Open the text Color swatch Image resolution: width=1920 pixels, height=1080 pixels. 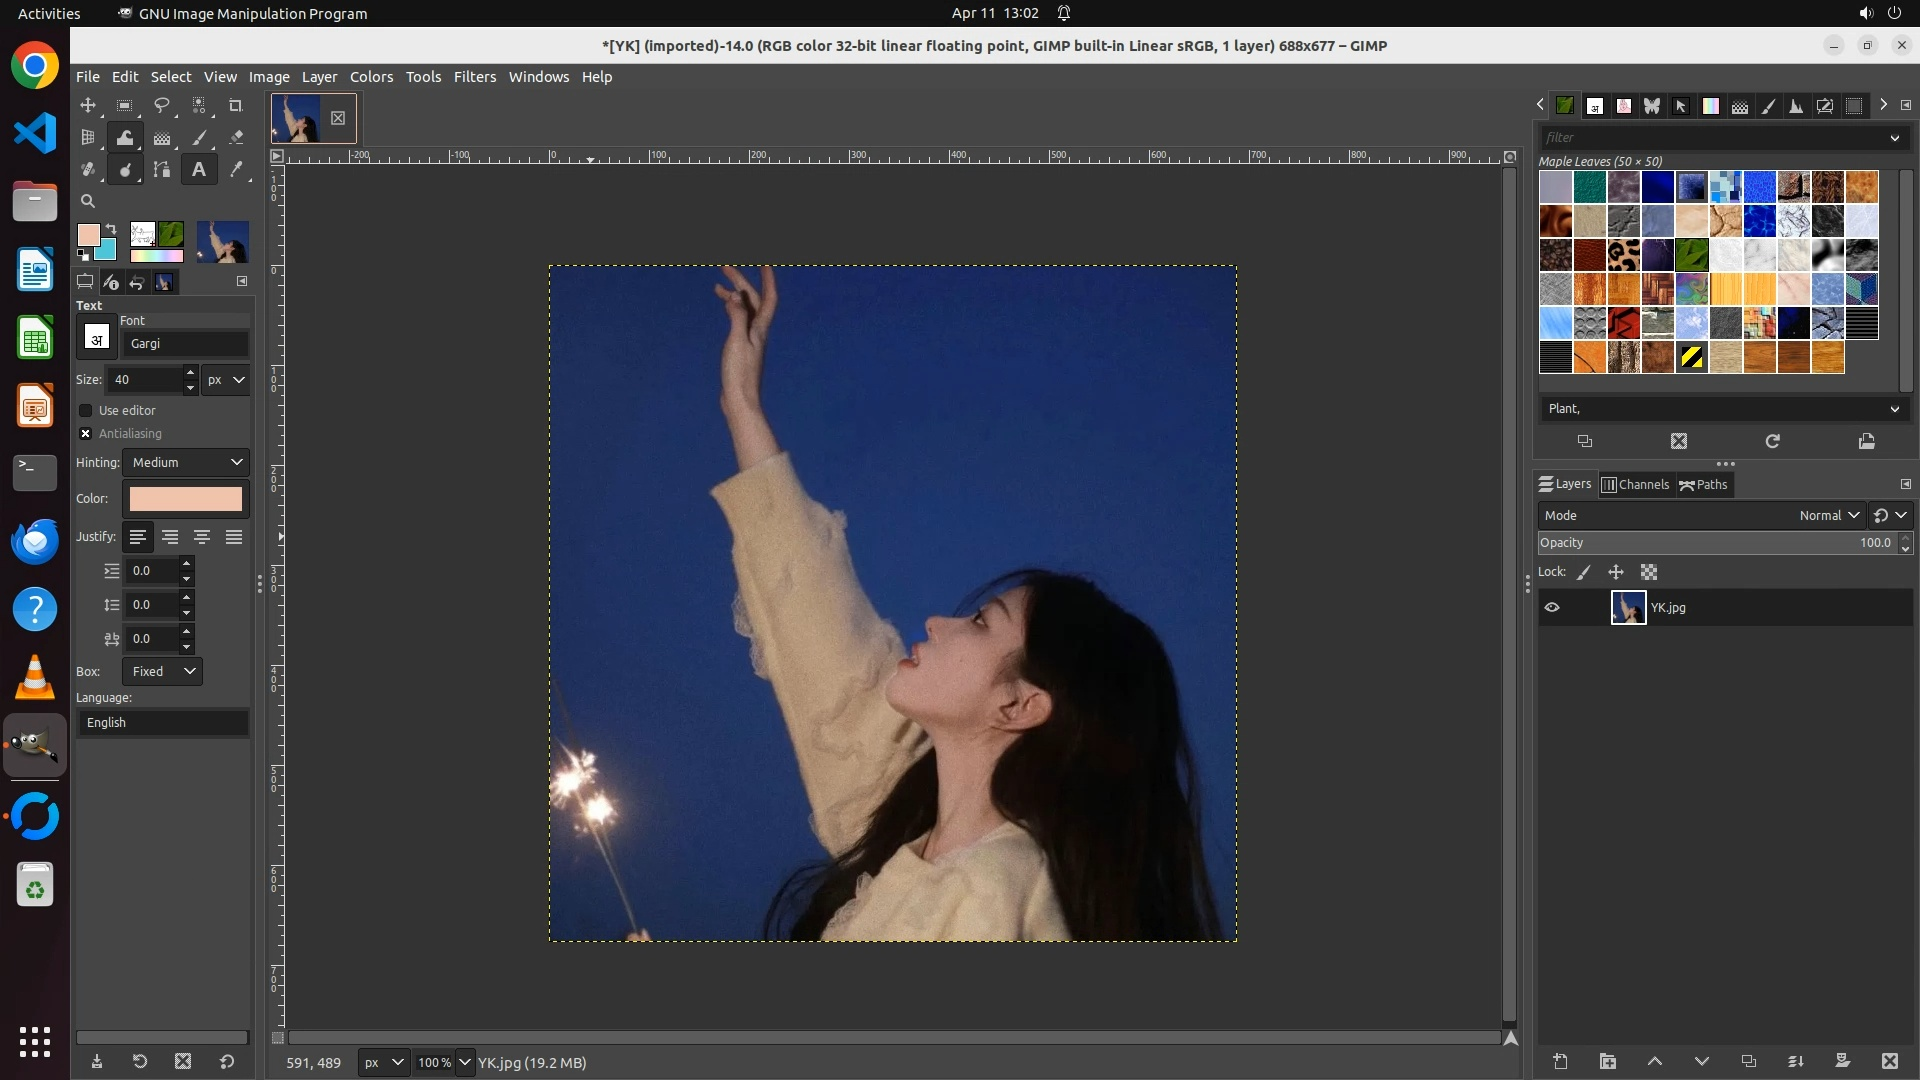pyautogui.click(x=186, y=499)
